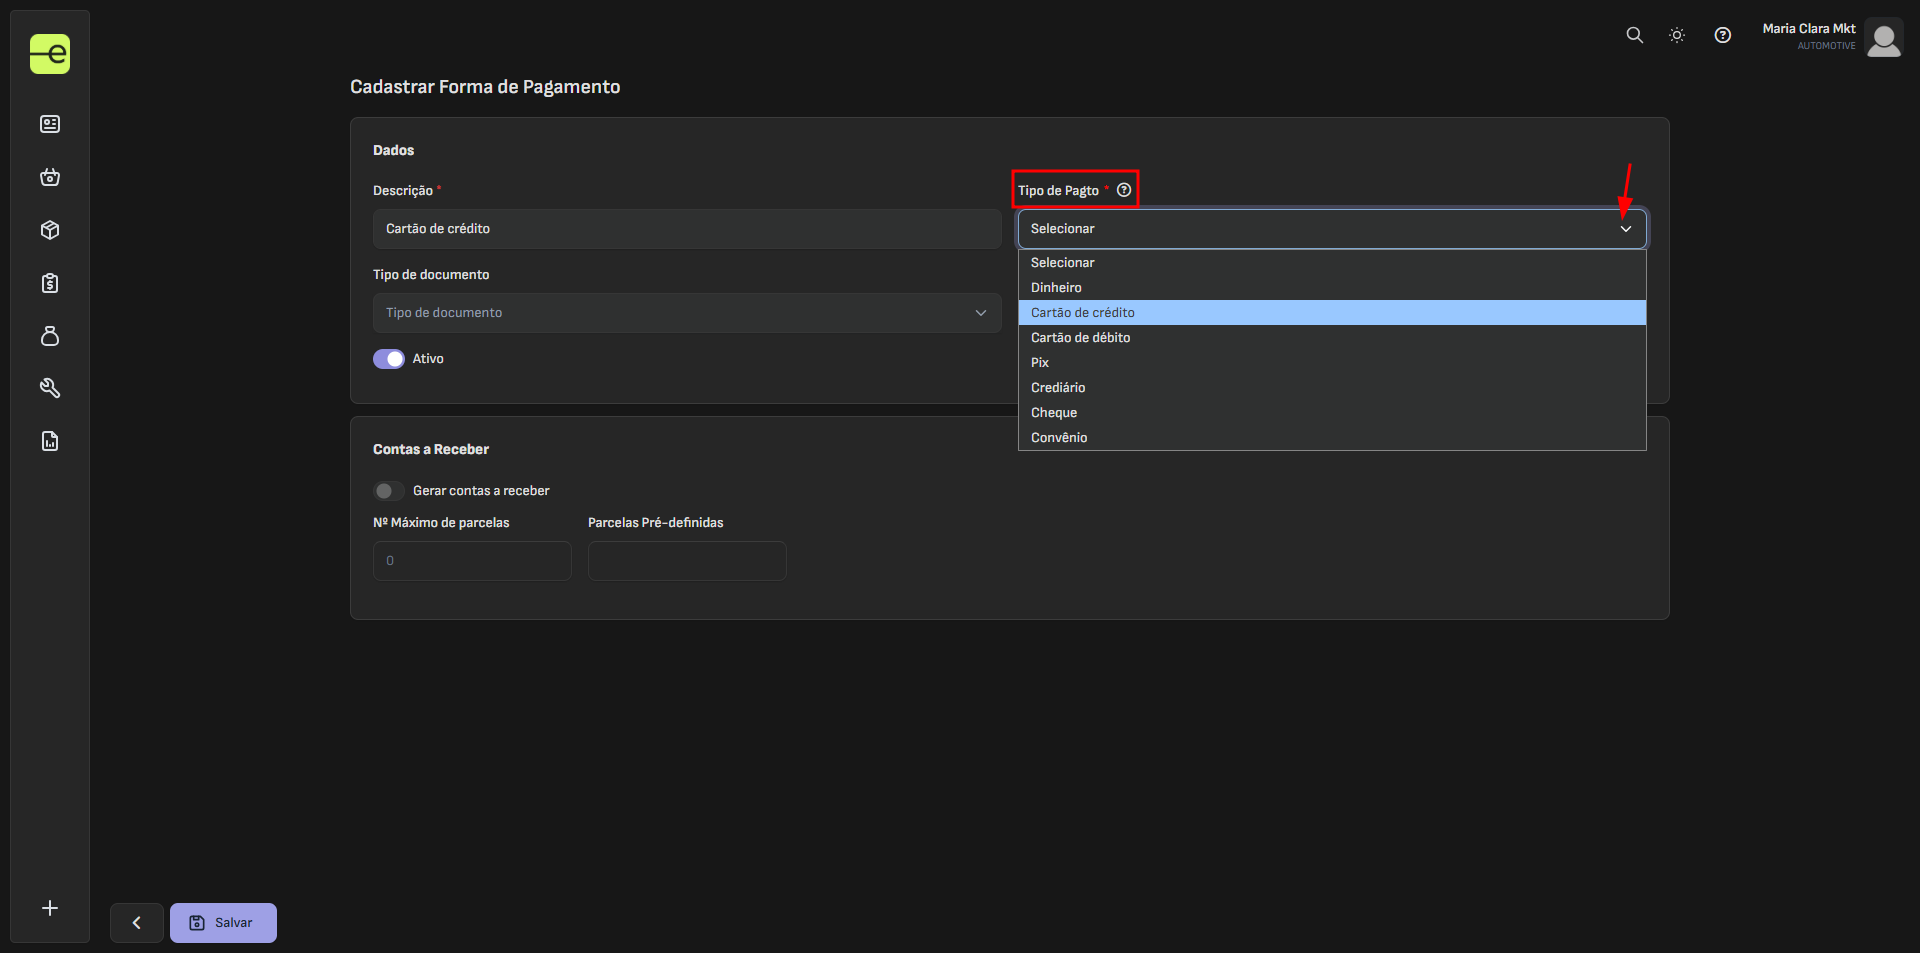Viewport: 1920px width, 953px height.
Task: Click the green app logo in sidebar
Action: pos(50,54)
